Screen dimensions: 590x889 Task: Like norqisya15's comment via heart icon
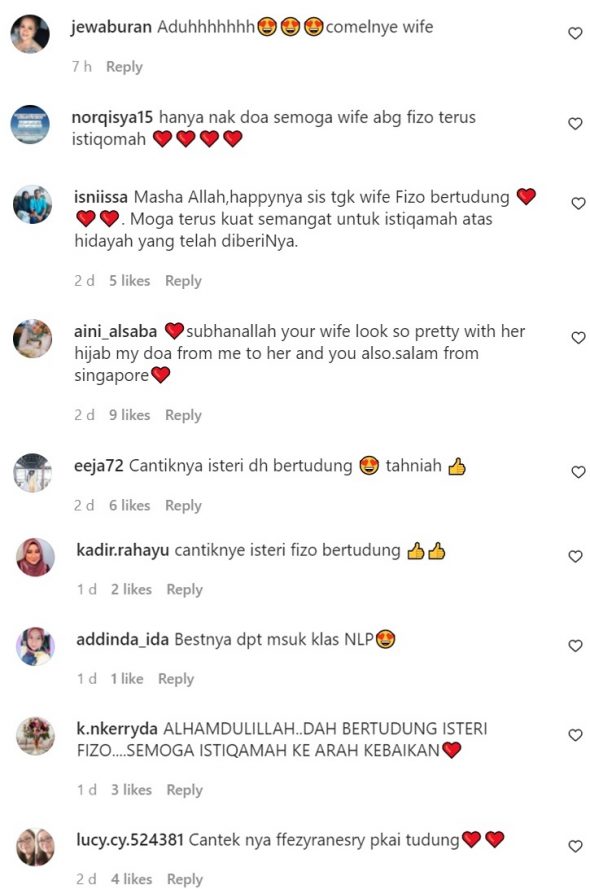click(x=575, y=123)
